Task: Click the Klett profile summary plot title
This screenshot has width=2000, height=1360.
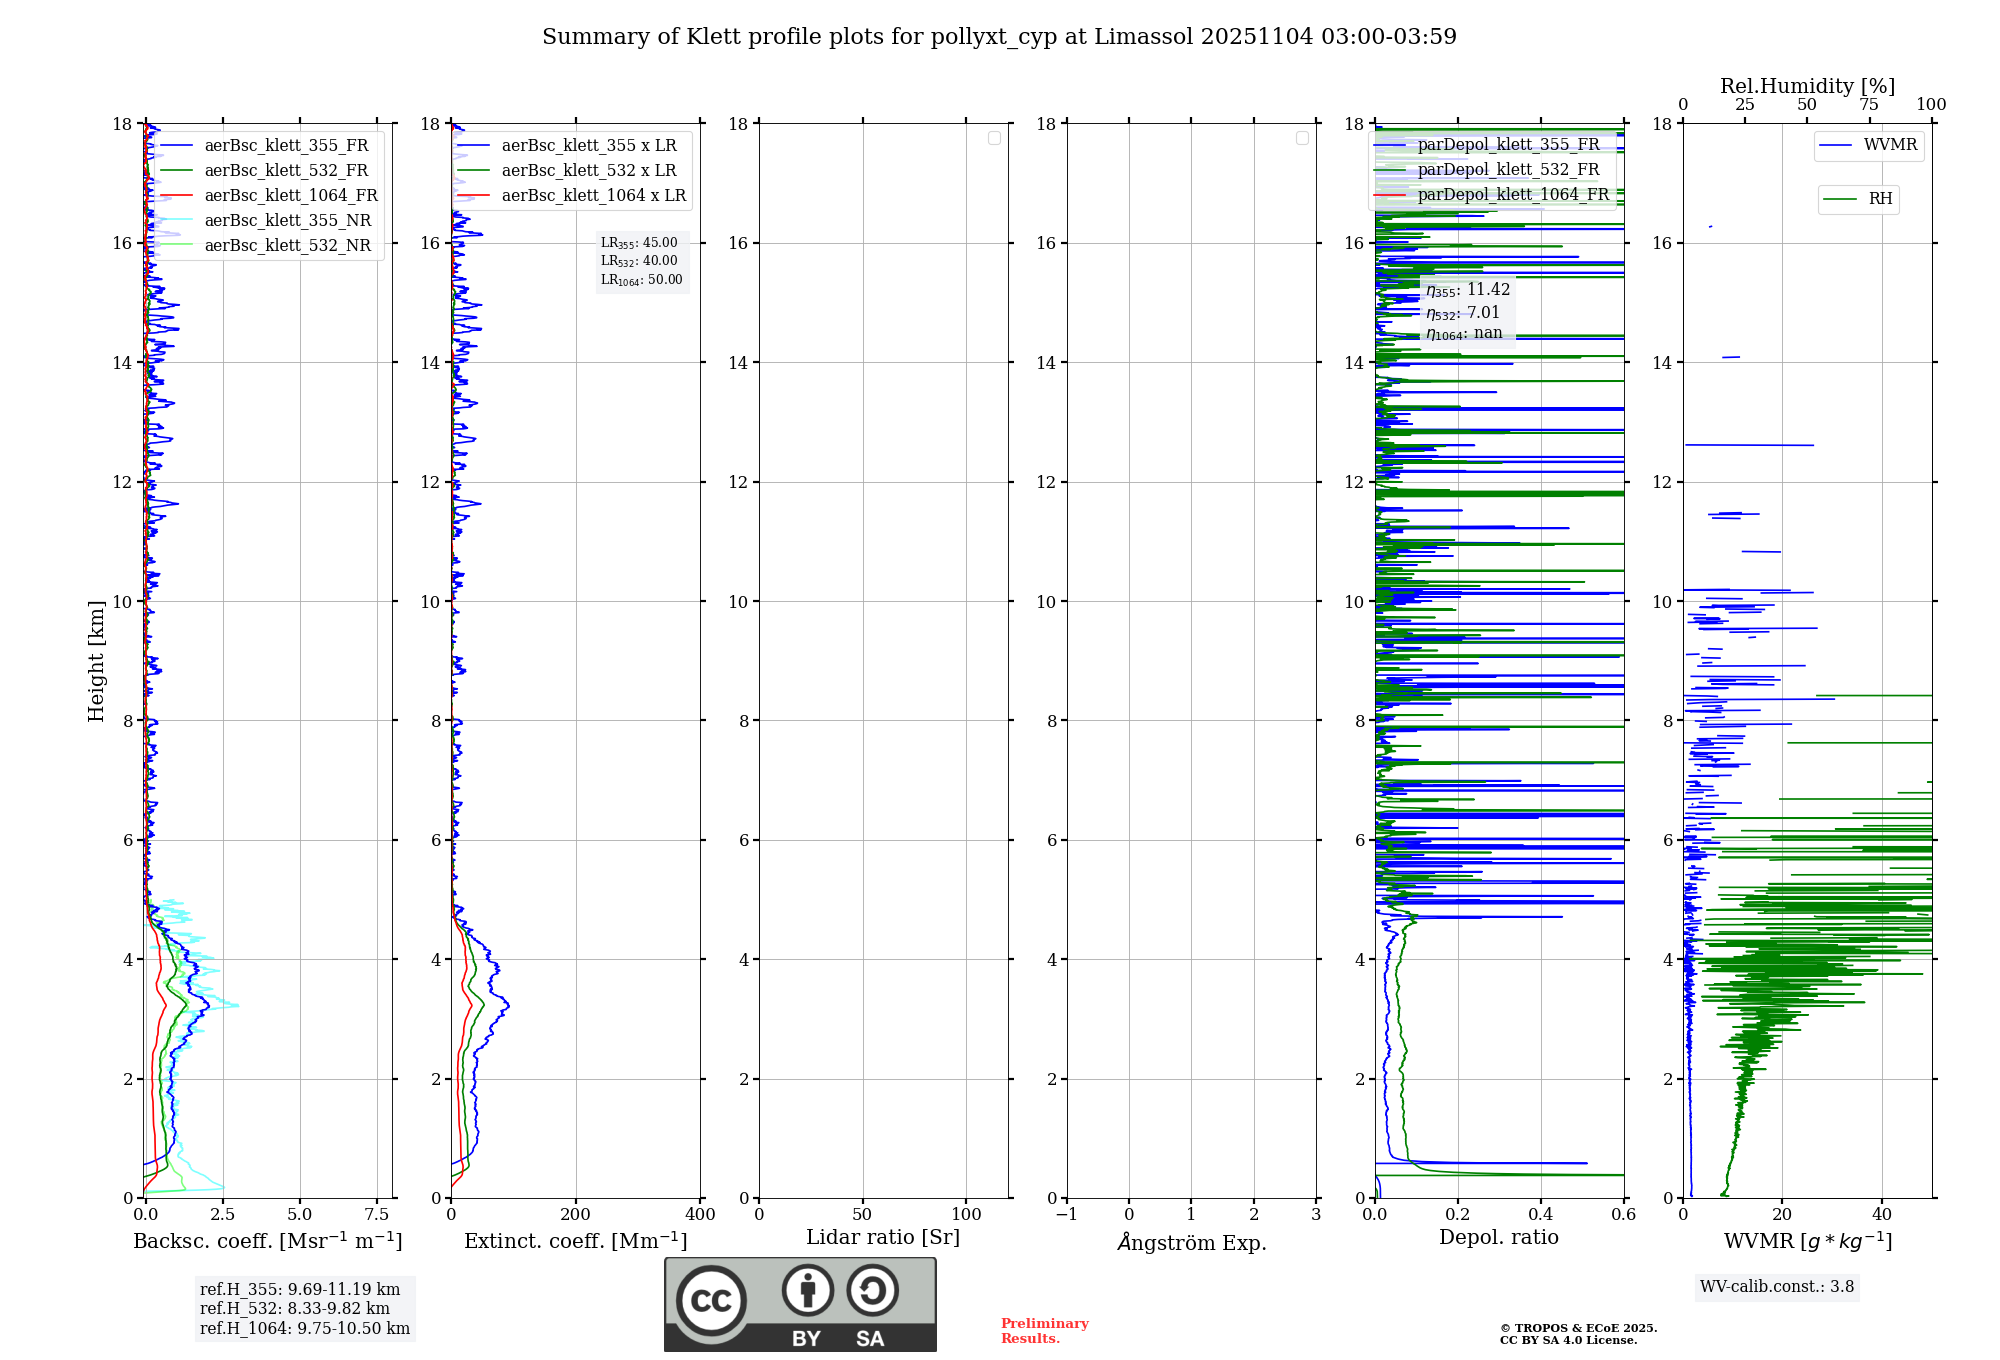Action: [x=999, y=37]
